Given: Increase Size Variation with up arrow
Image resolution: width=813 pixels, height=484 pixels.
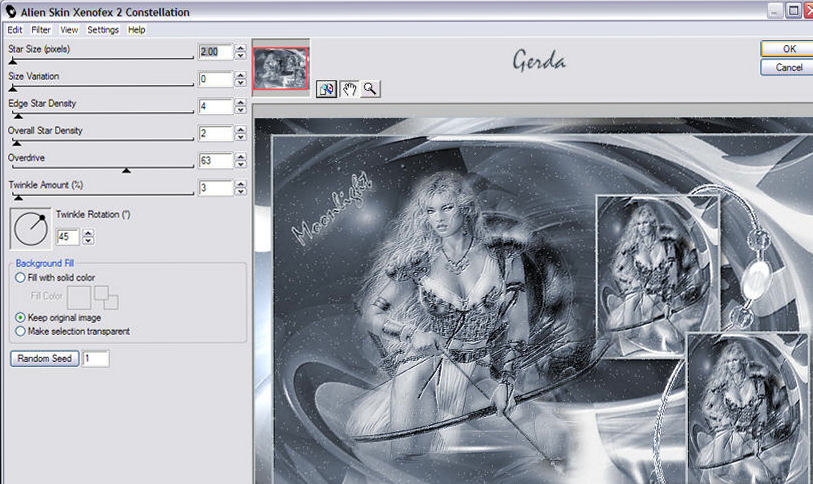Looking at the screenshot, I should tap(240, 76).
